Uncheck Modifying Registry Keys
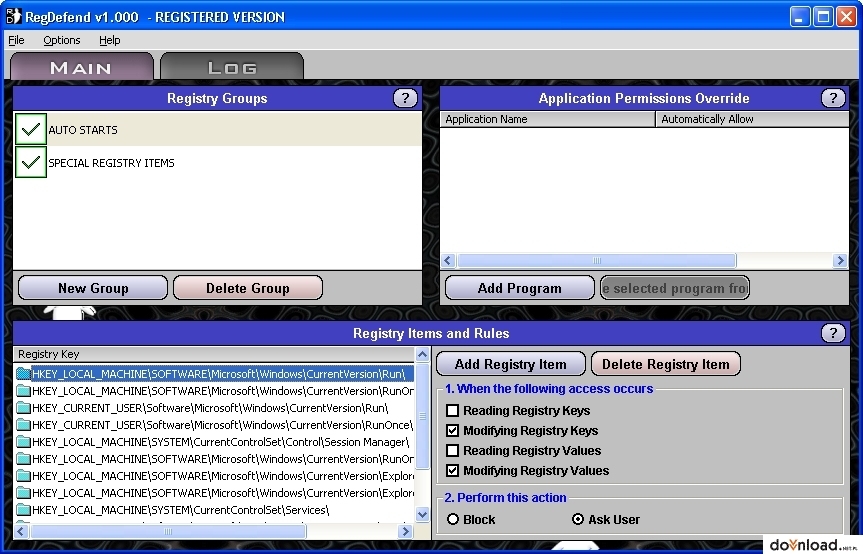 pyautogui.click(x=452, y=430)
